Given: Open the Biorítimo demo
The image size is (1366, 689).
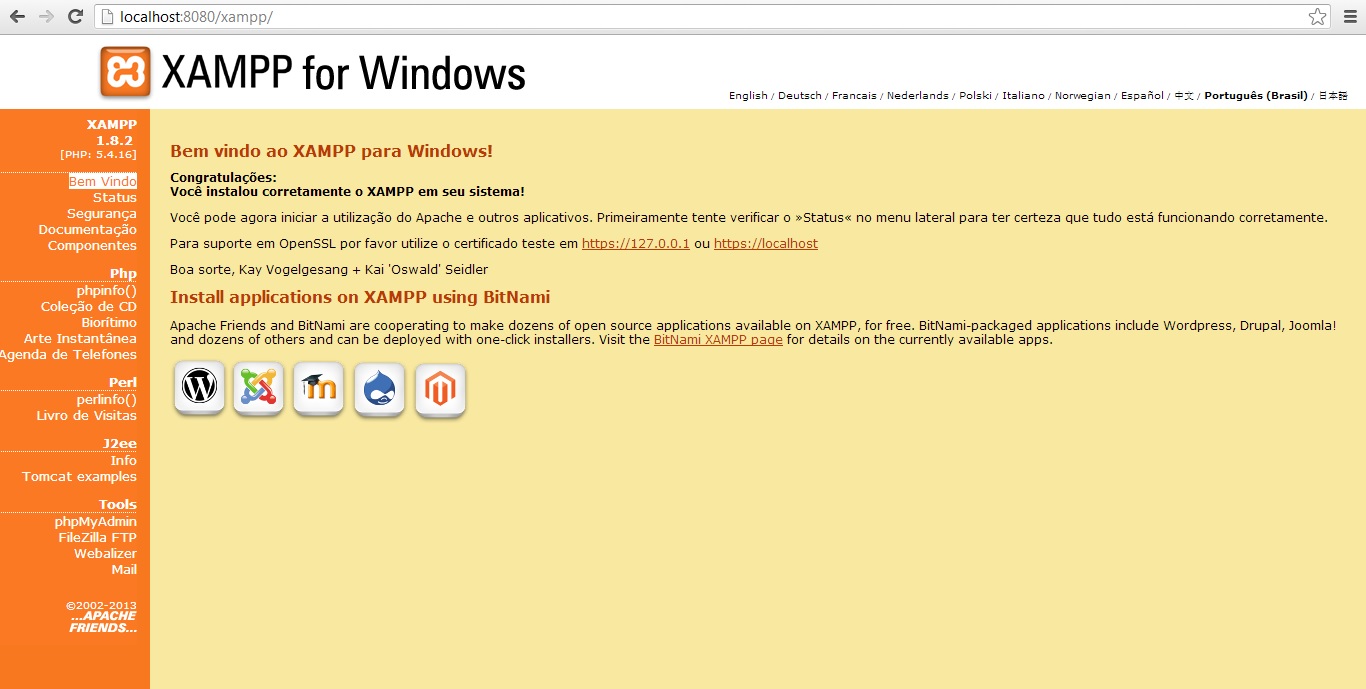Looking at the screenshot, I should click(x=109, y=323).
